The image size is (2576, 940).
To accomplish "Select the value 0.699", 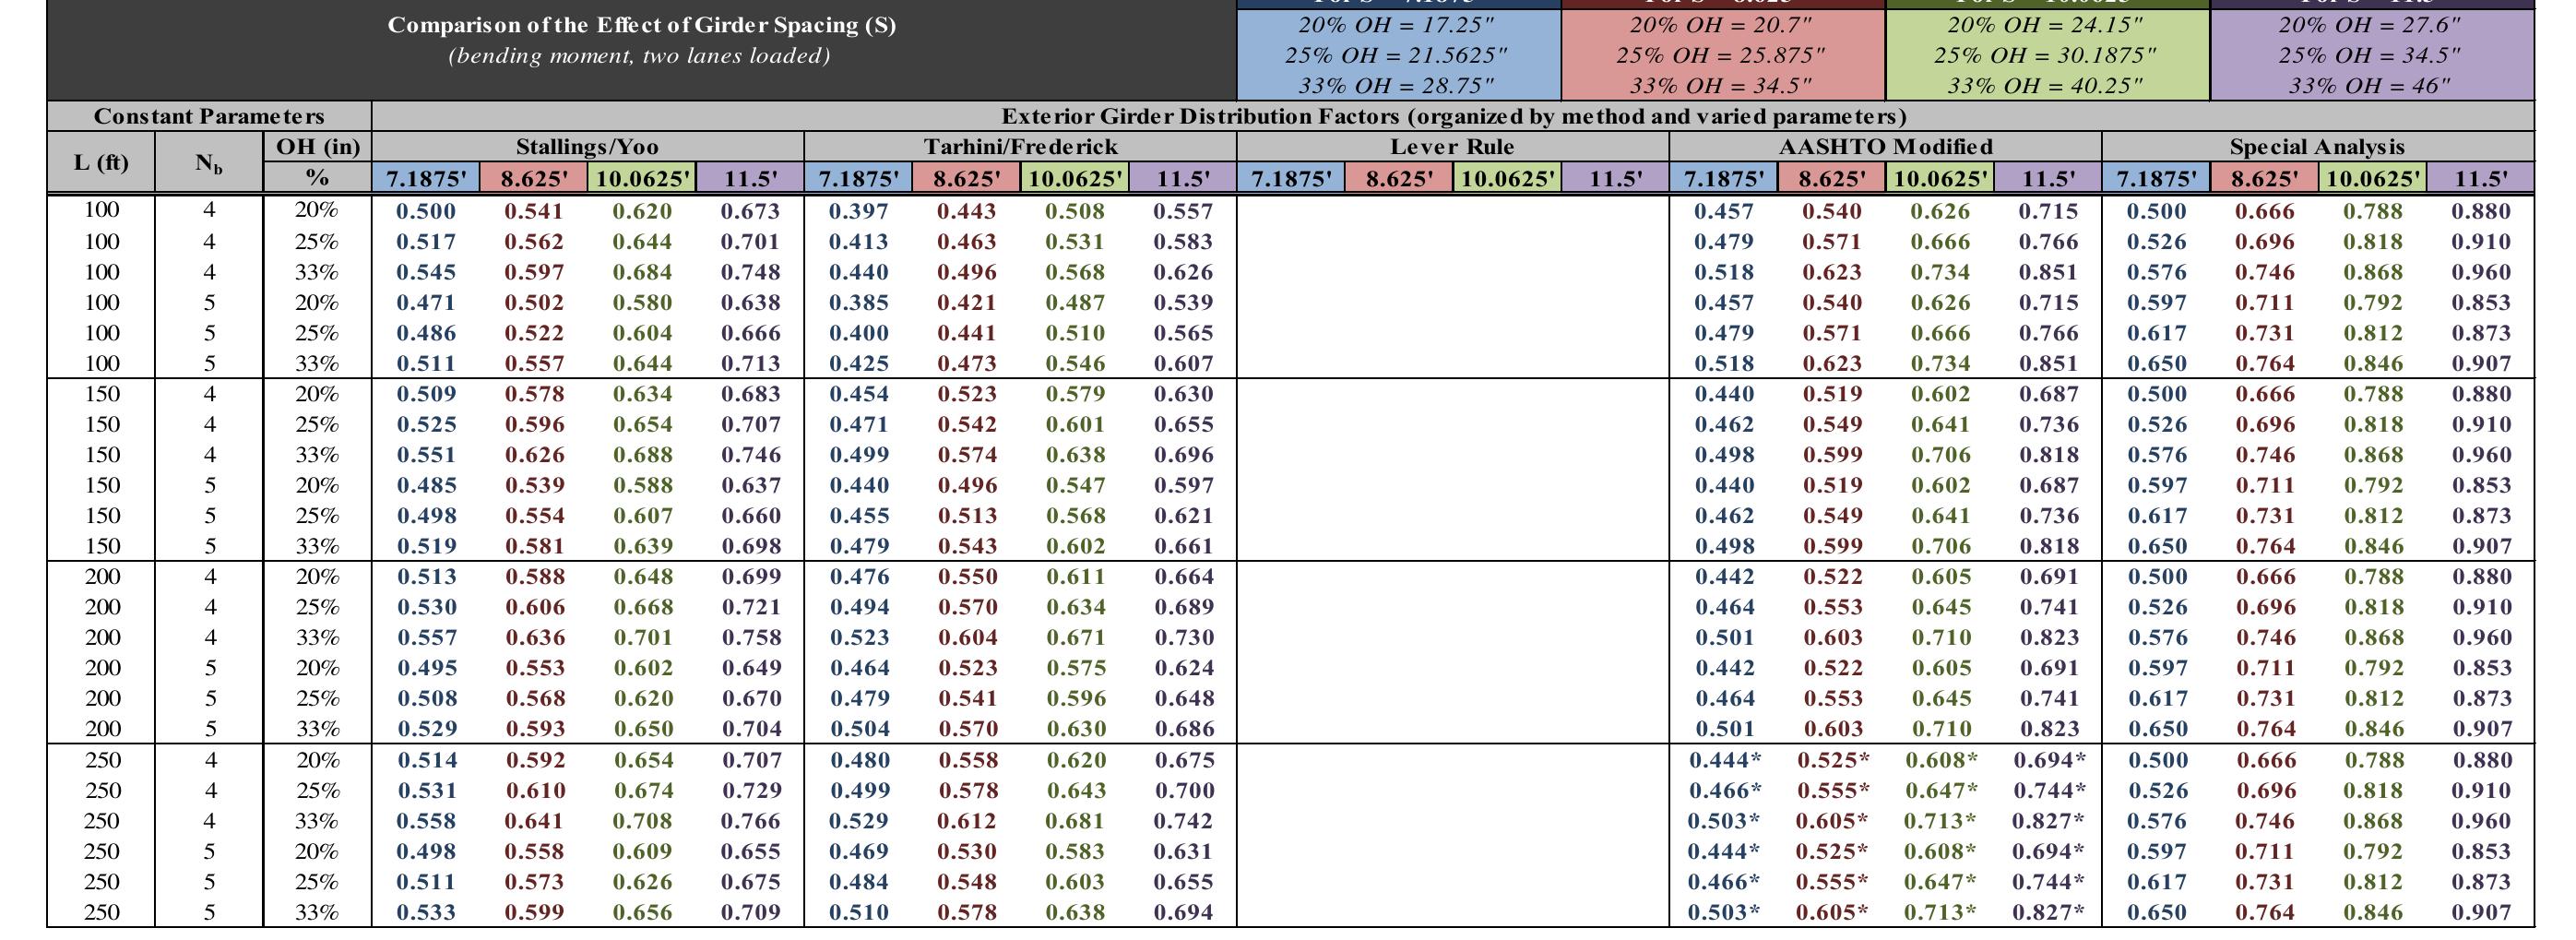I will pyautogui.click(x=751, y=576).
